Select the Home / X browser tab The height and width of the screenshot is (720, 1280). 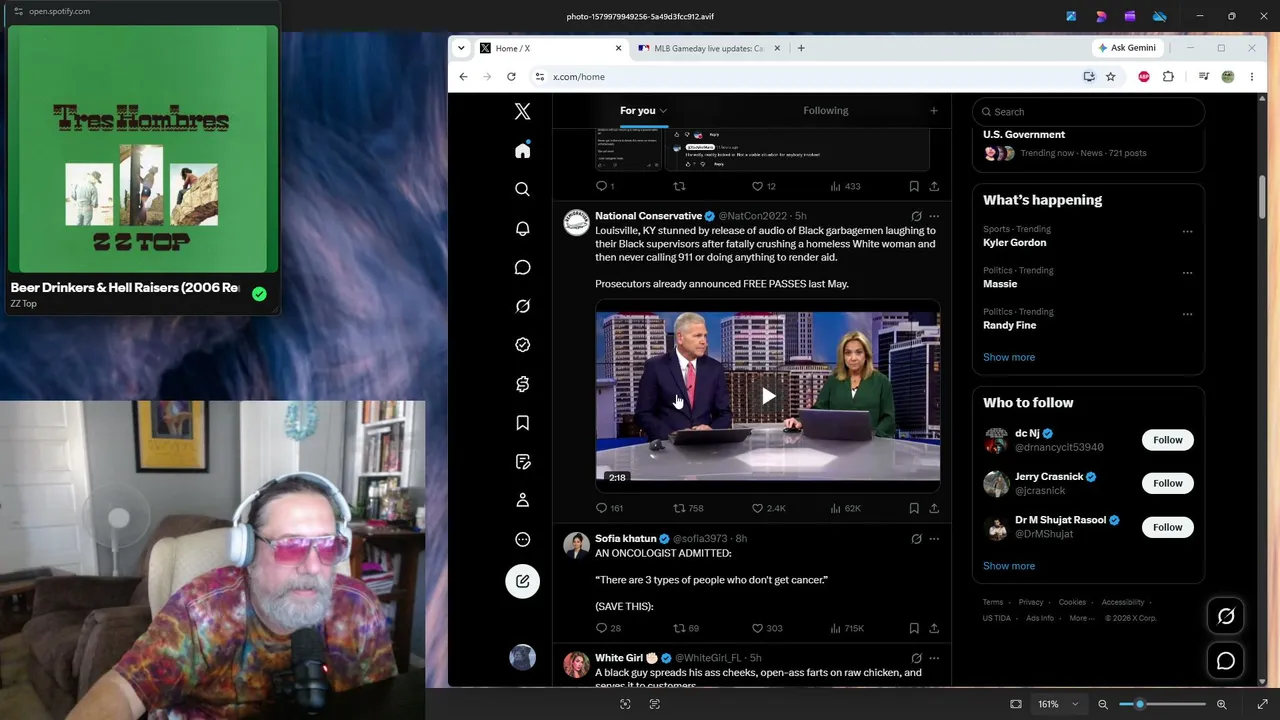pyautogui.click(x=550, y=48)
